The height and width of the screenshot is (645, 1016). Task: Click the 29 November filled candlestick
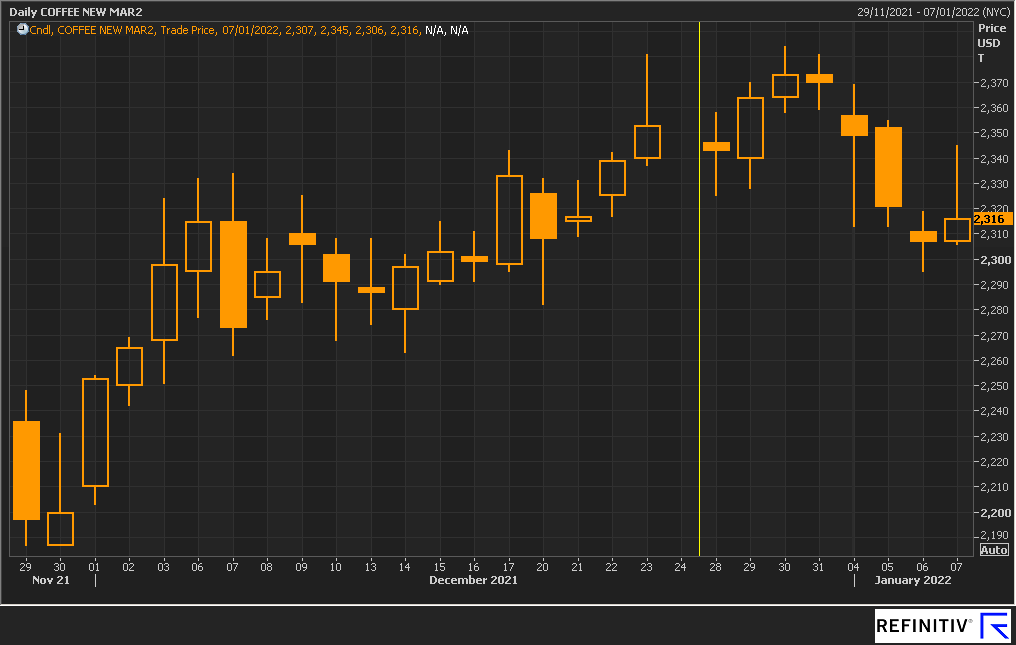(26, 470)
